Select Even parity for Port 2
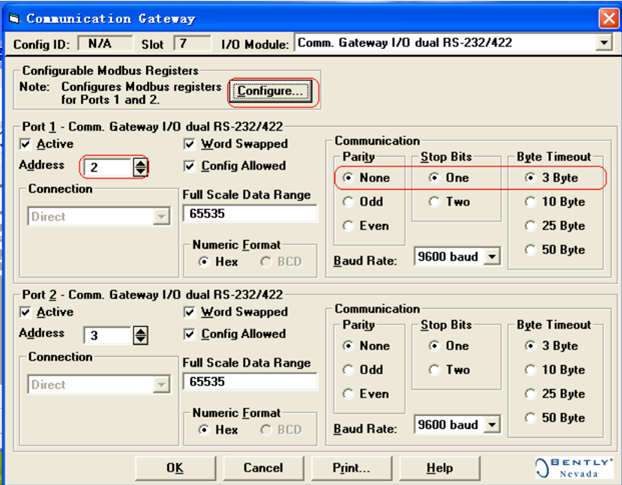622x485 pixels. tap(348, 394)
